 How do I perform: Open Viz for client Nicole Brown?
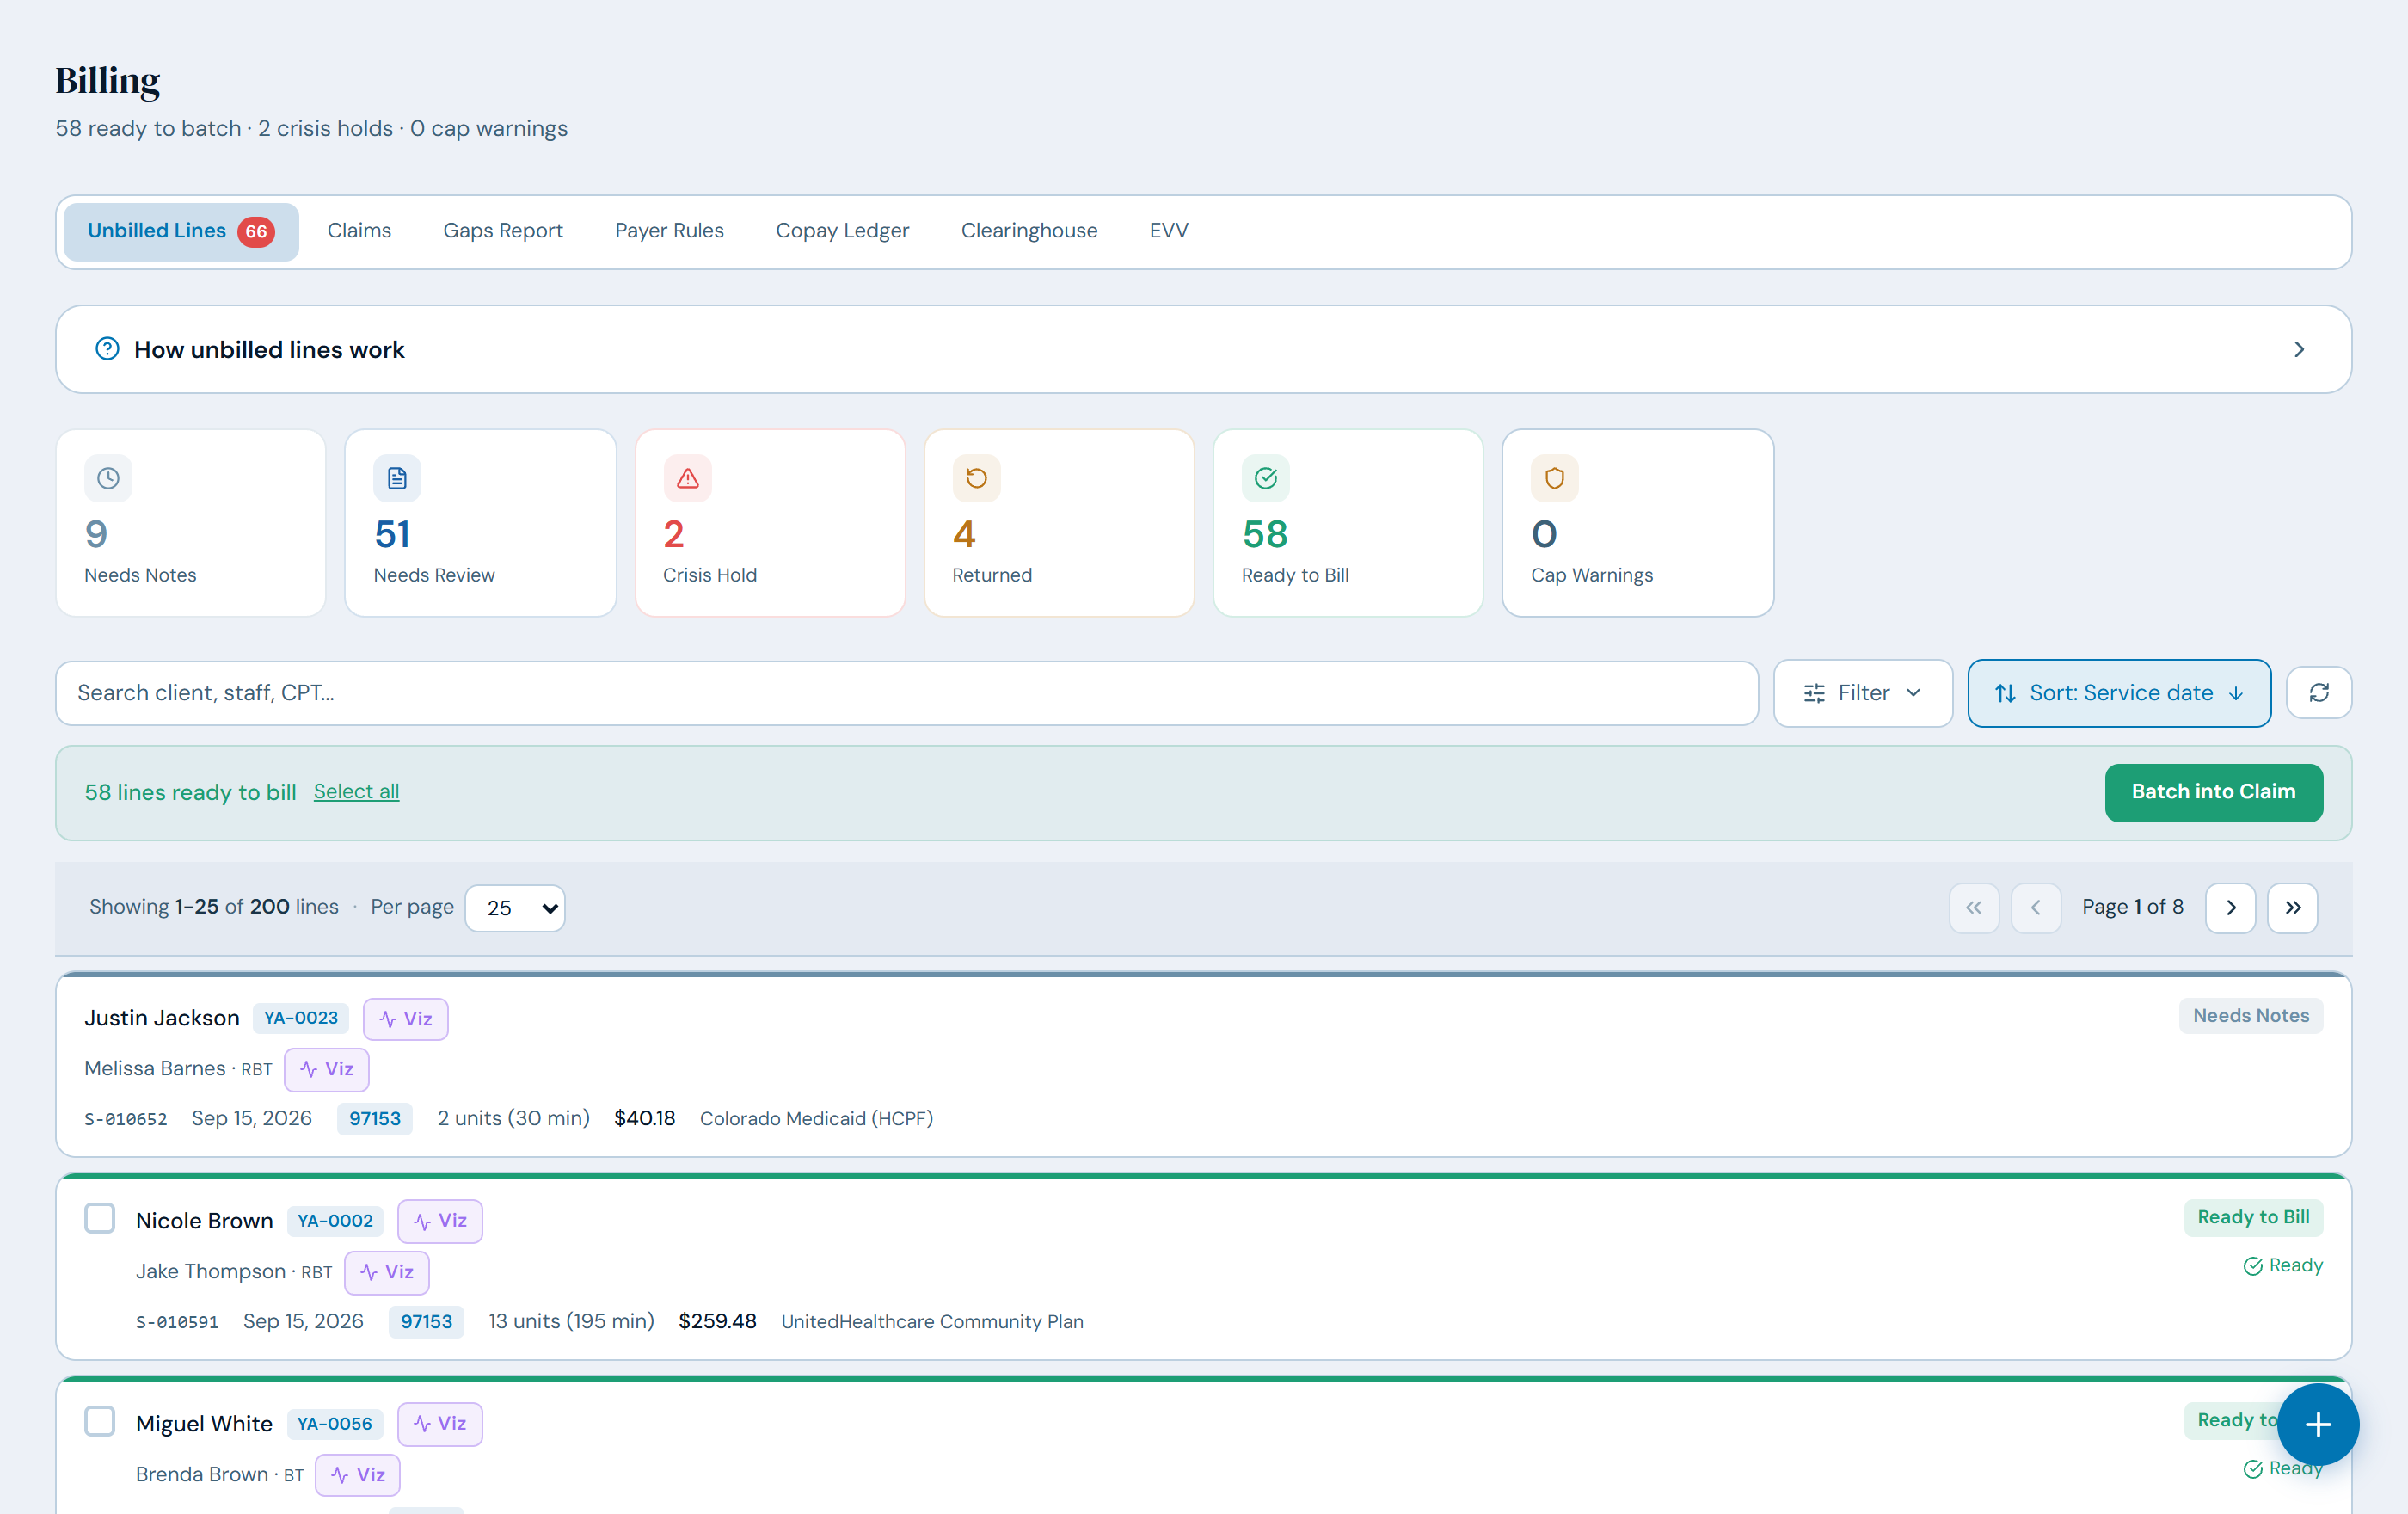coord(440,1221)
